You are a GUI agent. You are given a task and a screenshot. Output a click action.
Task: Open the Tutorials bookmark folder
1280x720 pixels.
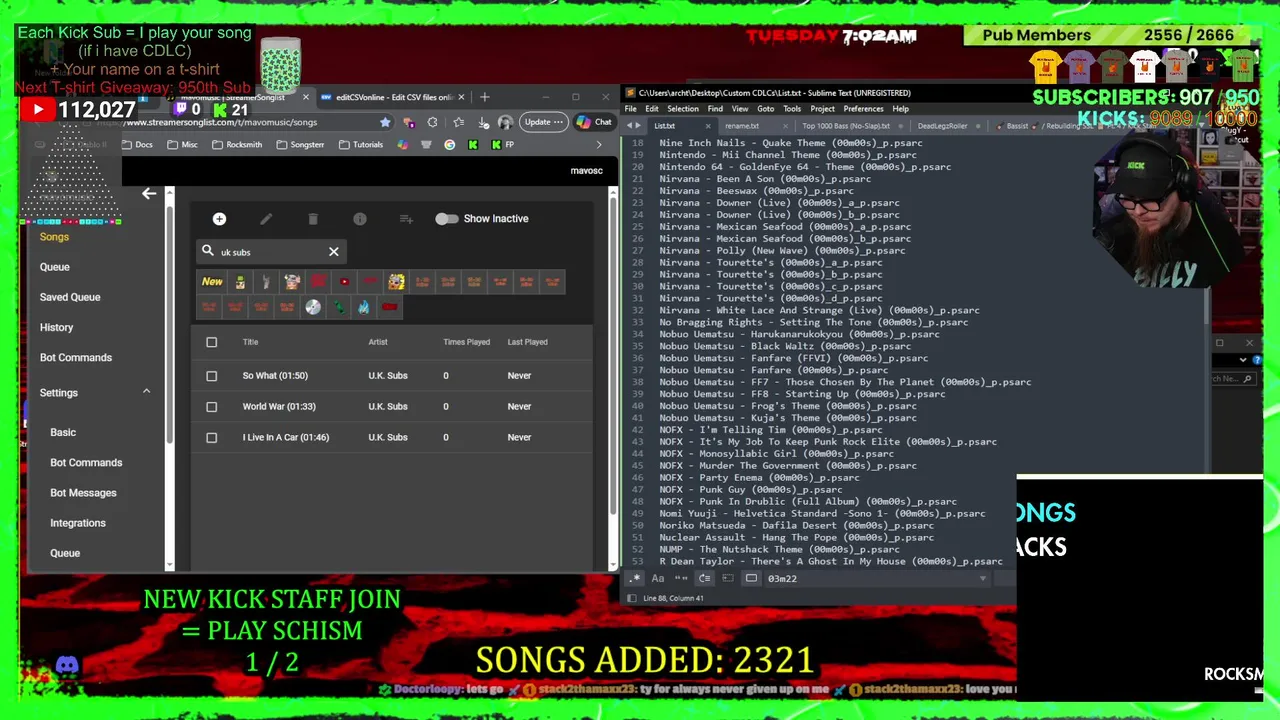[x=360, y=145]
